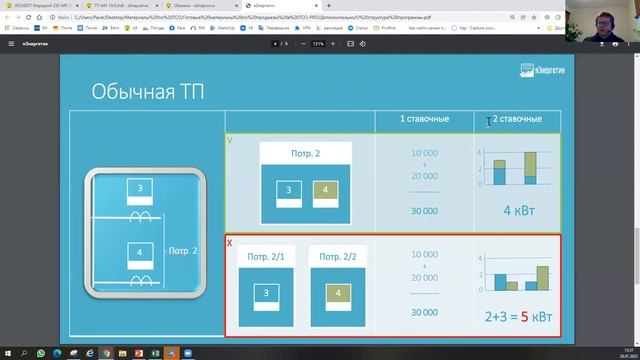This screenshot has height=360, width=640.
Task: Open the PDF viewer more actions menu
Action: pos(629,44)
